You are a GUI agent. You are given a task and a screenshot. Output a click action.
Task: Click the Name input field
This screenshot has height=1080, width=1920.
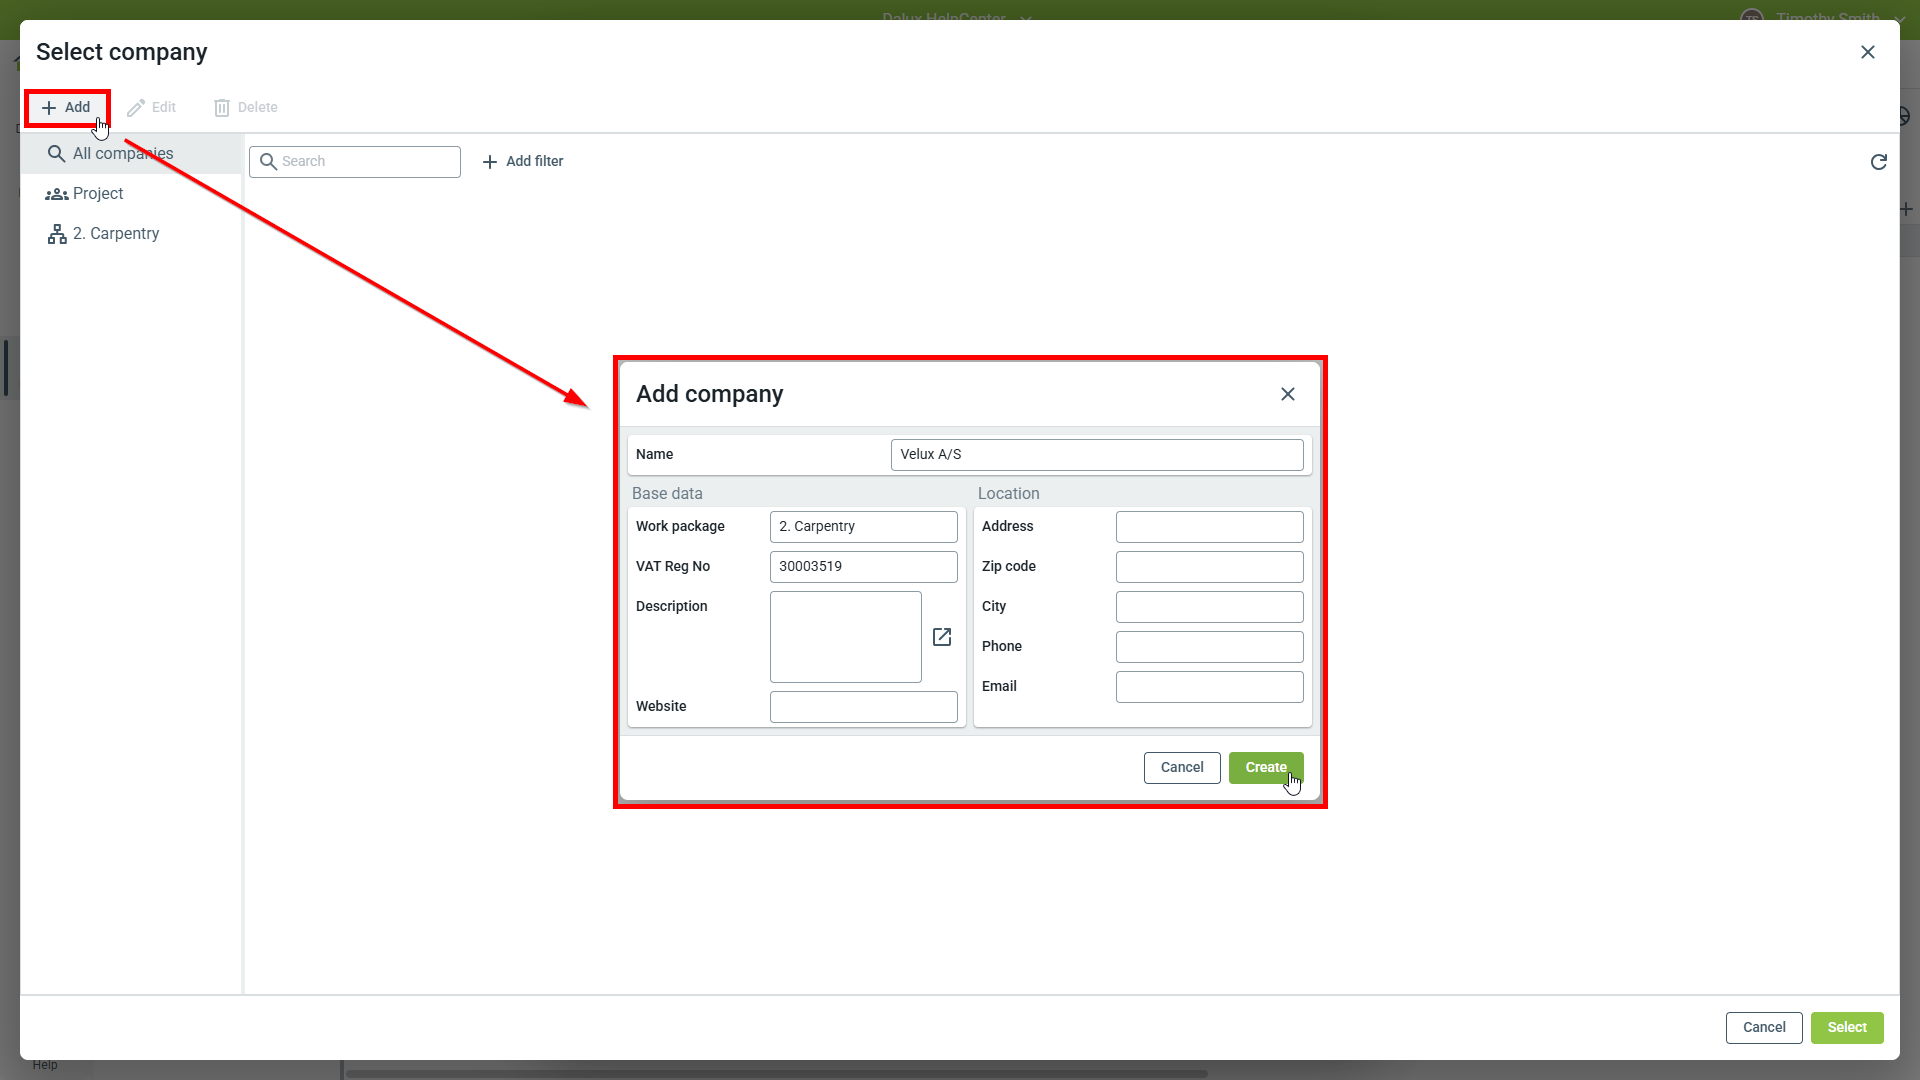[1096, 454]
